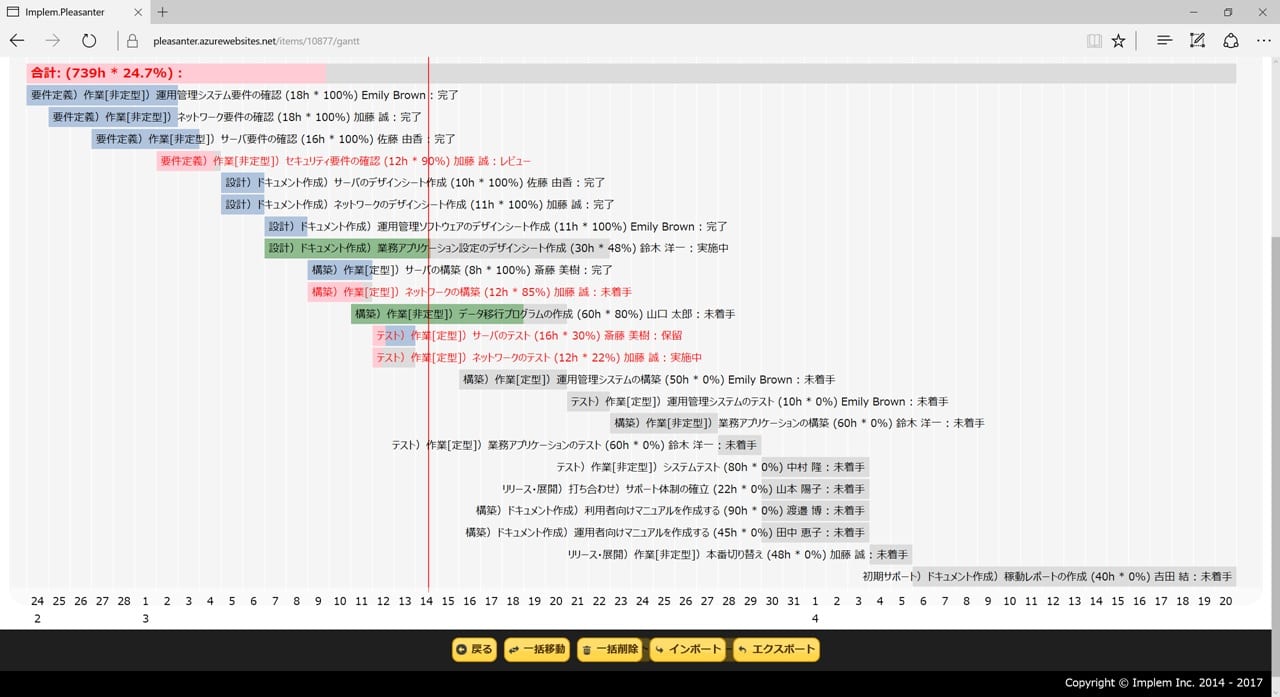
Task: Open the Hub lines icon
Action: pos(1164,41)
